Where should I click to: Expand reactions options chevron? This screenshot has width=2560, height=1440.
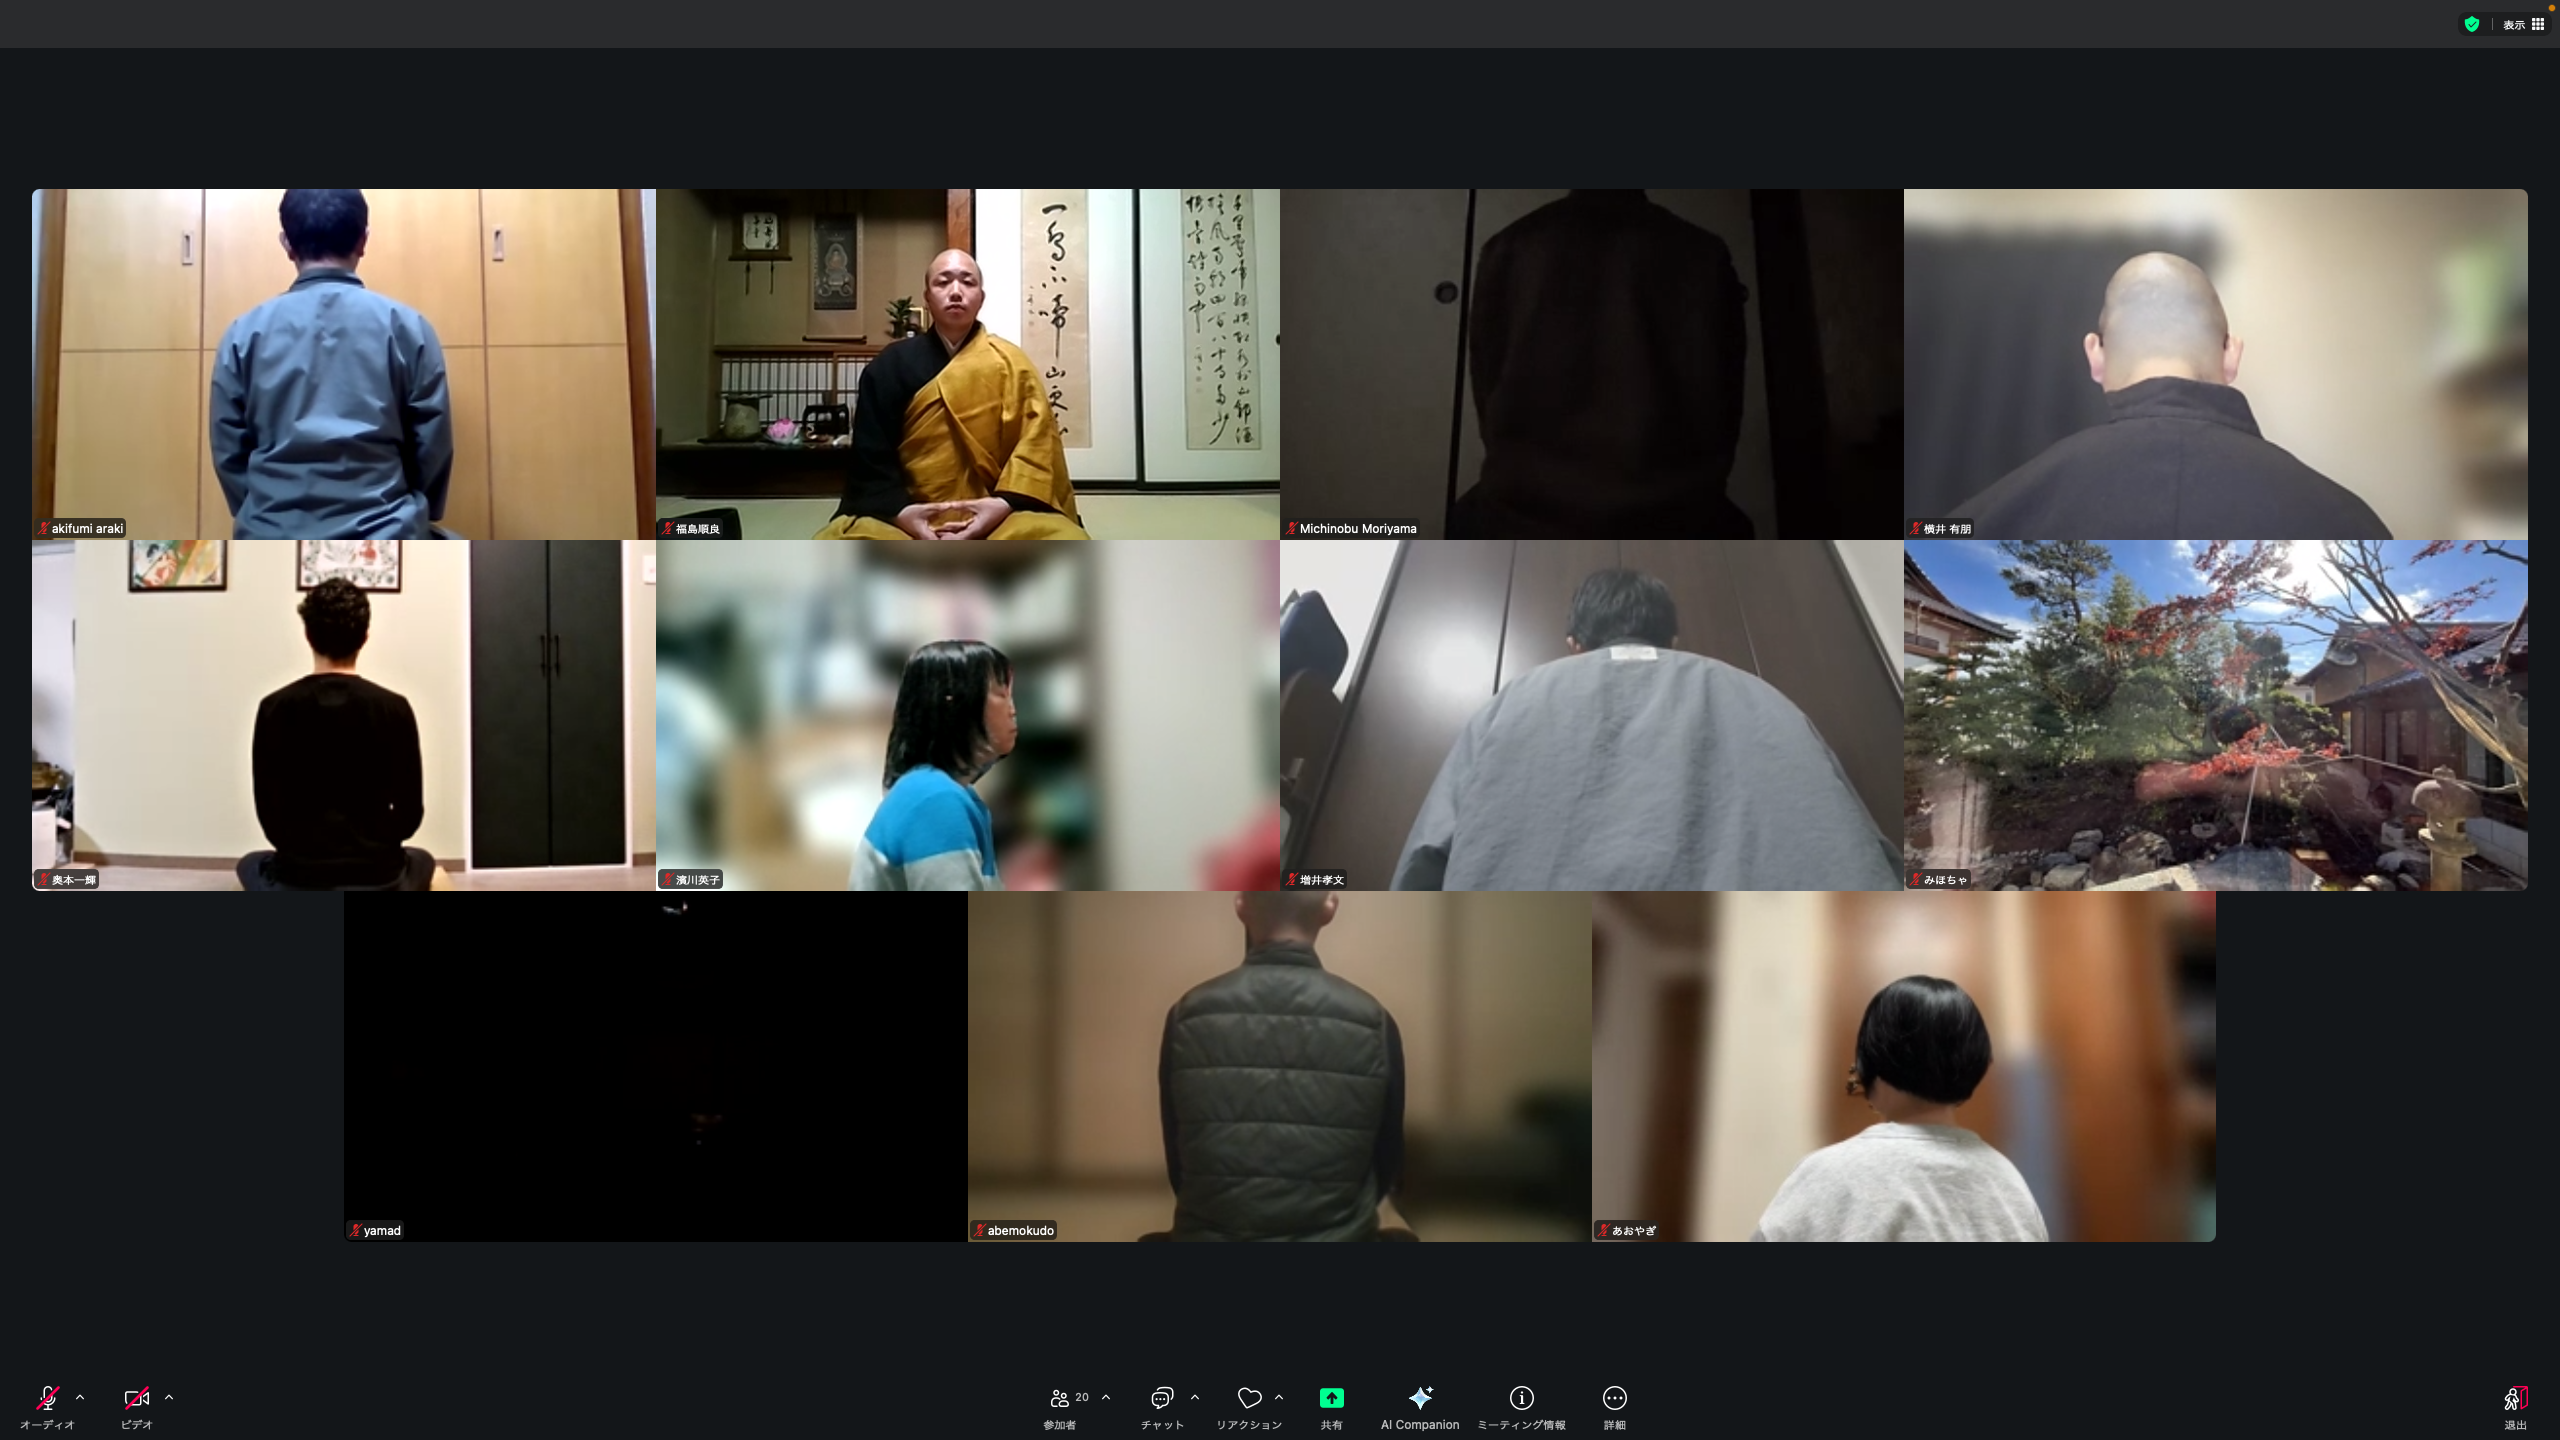[x=1279, y=1397]
